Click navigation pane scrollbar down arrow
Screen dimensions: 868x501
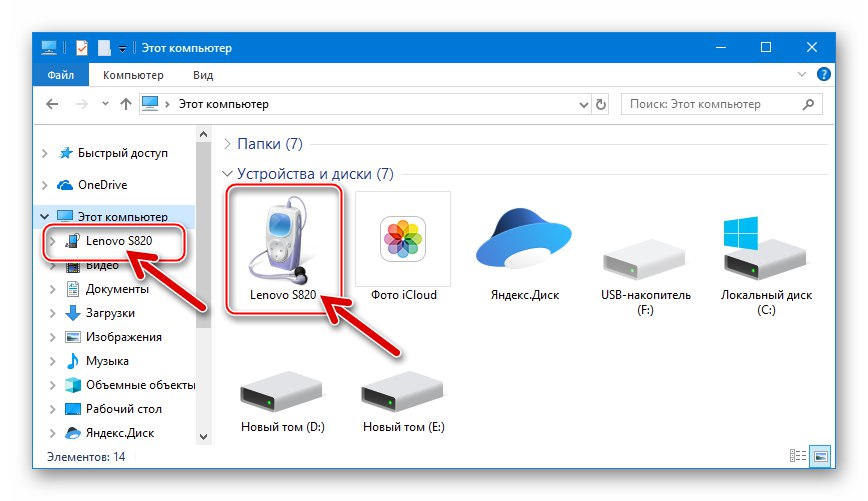coord(203,437)
